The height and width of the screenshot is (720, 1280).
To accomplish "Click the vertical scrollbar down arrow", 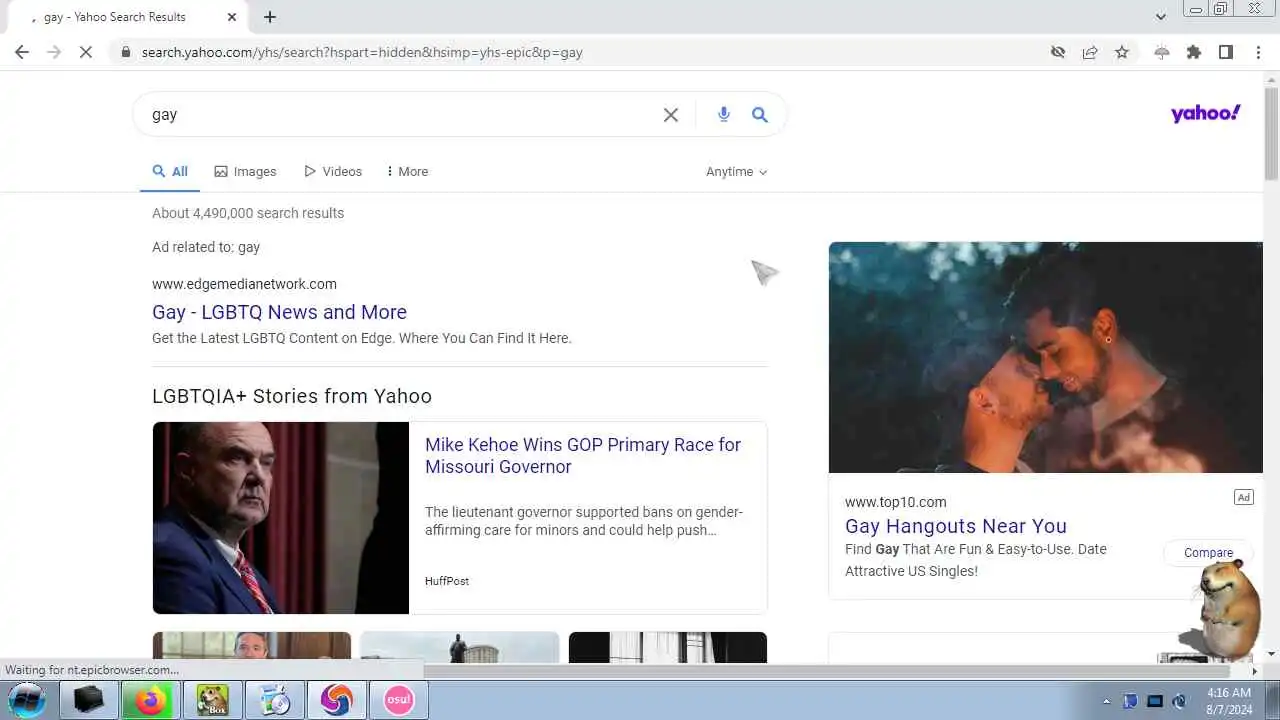I will pyautogui.click(x=1271, y=654).
